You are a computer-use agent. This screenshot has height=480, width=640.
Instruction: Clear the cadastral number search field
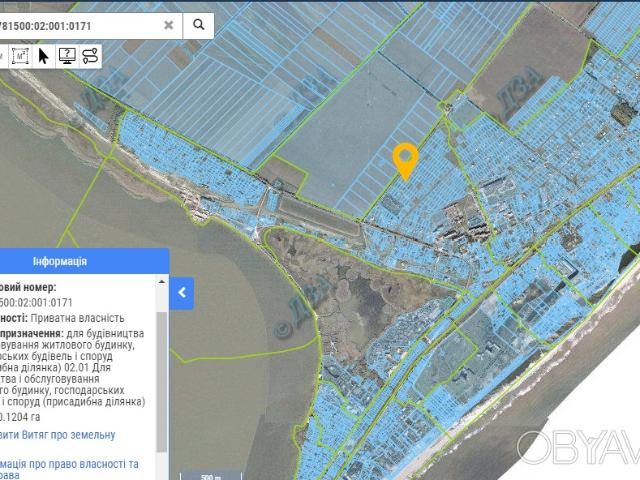point(169,25)
